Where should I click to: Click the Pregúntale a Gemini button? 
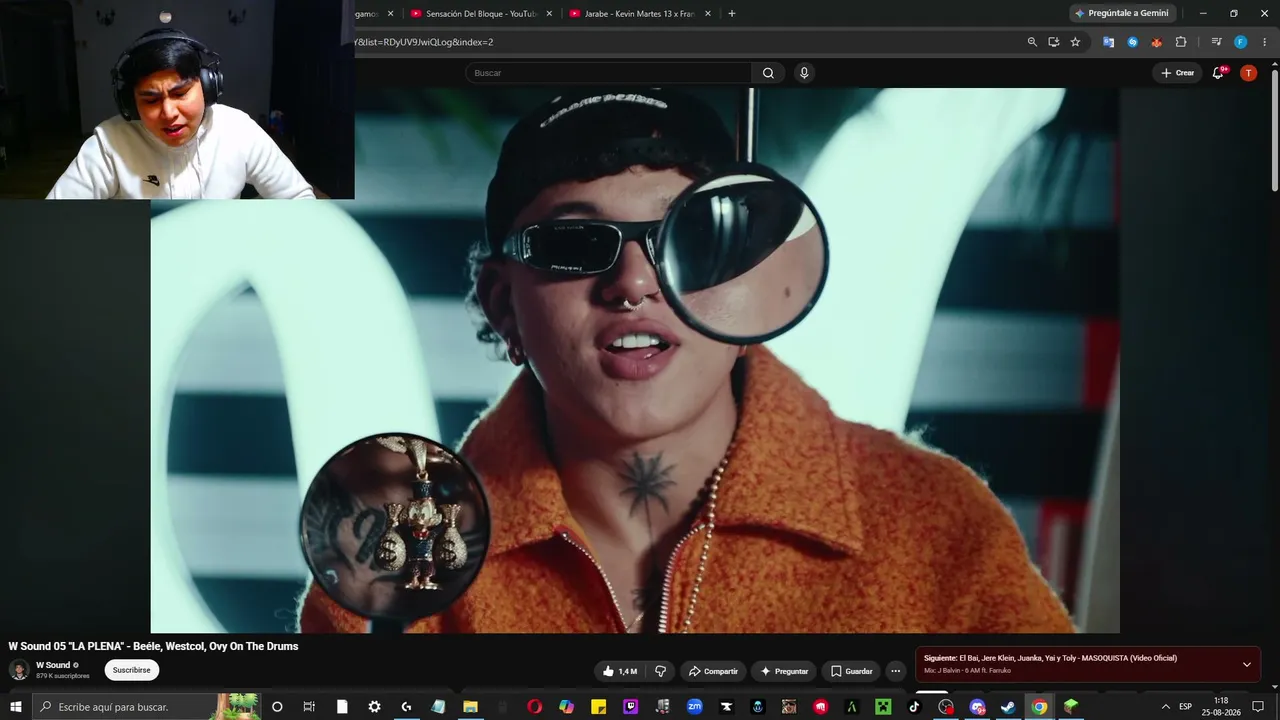pos(1122,13)
